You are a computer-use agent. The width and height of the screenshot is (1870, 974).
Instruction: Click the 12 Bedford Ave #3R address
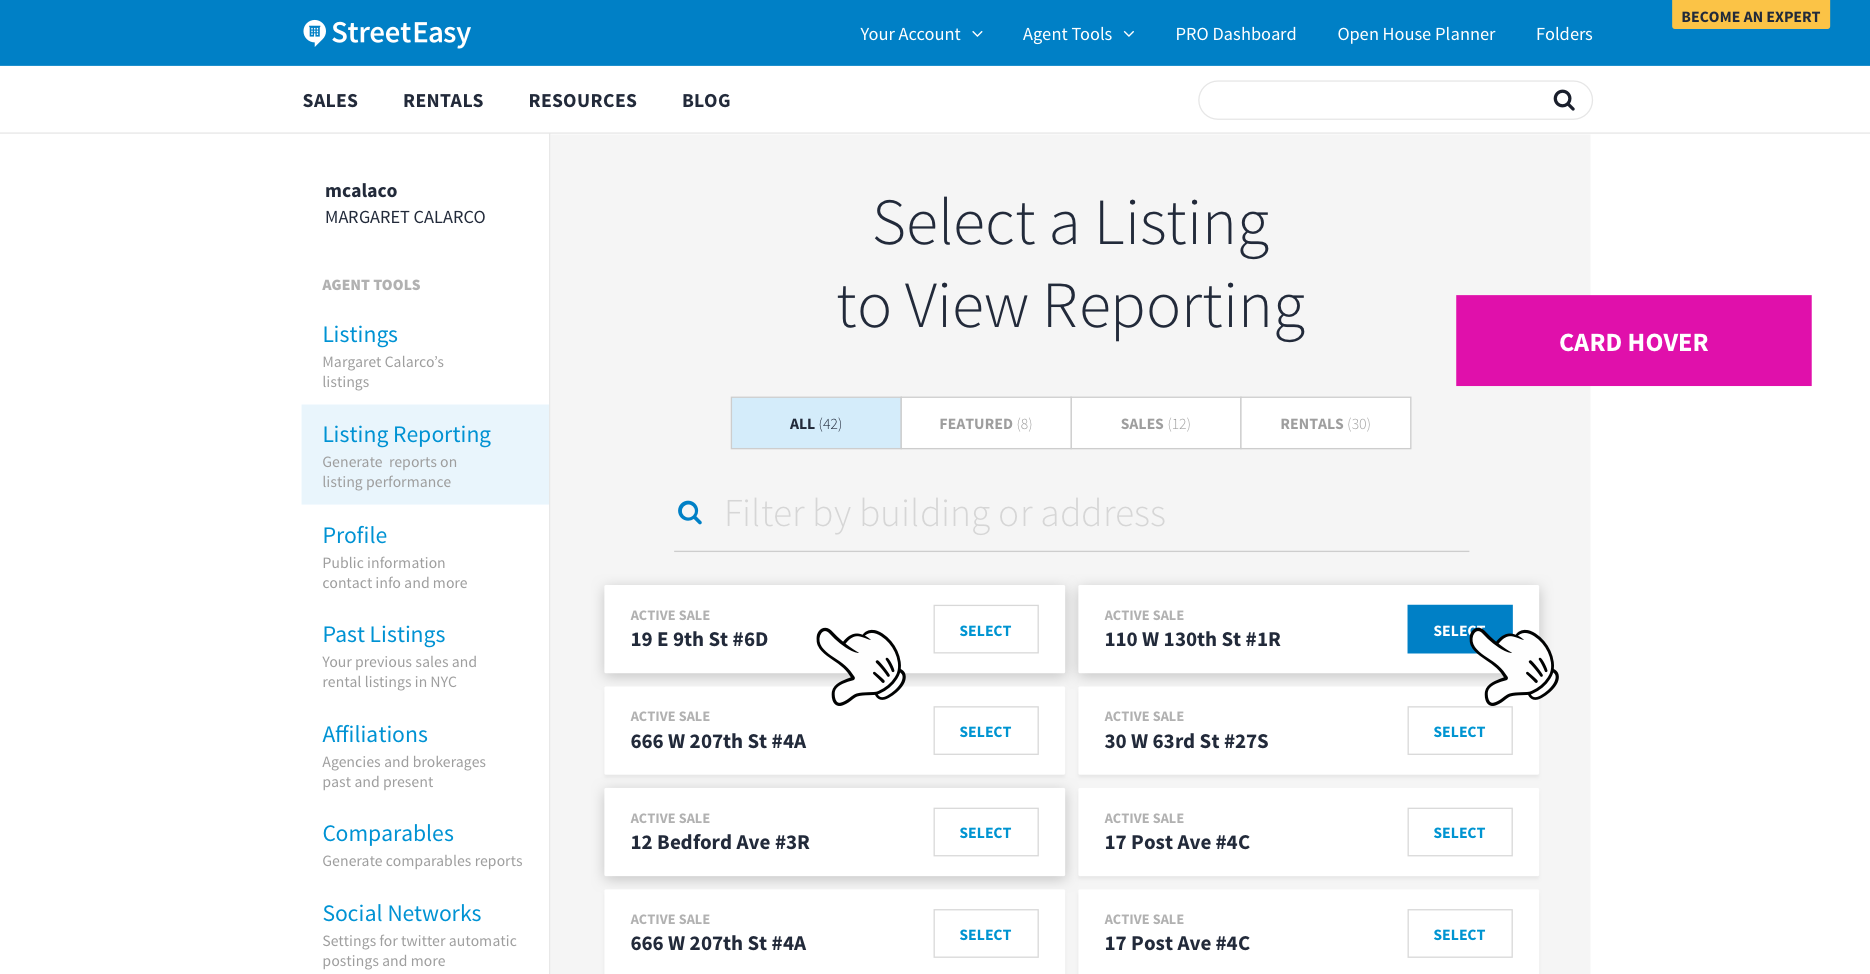pos(720,842)
